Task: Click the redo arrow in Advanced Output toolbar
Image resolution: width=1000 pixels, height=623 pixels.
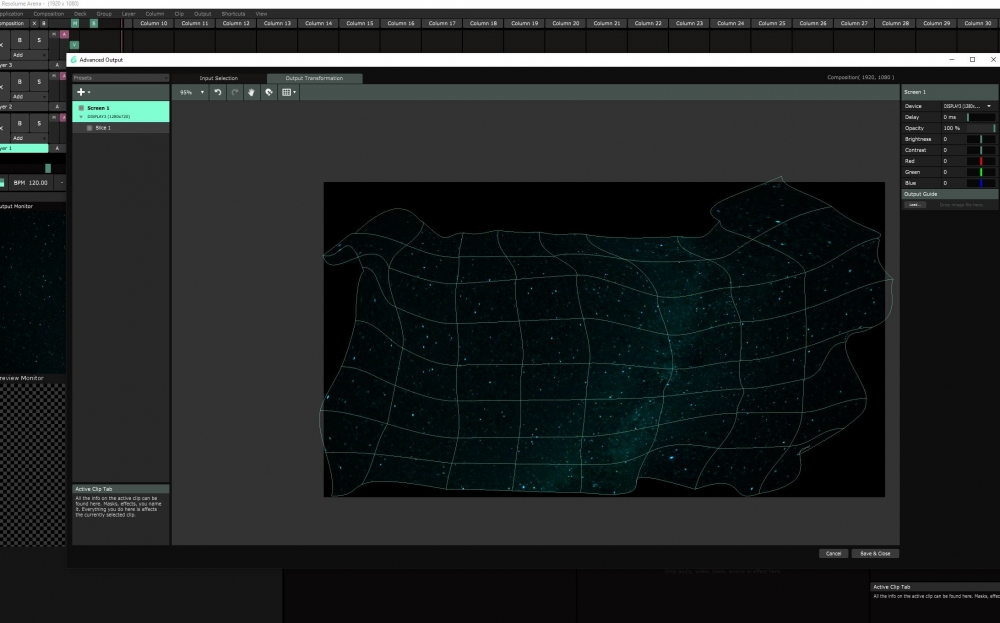Action: [x=235, y=92]
